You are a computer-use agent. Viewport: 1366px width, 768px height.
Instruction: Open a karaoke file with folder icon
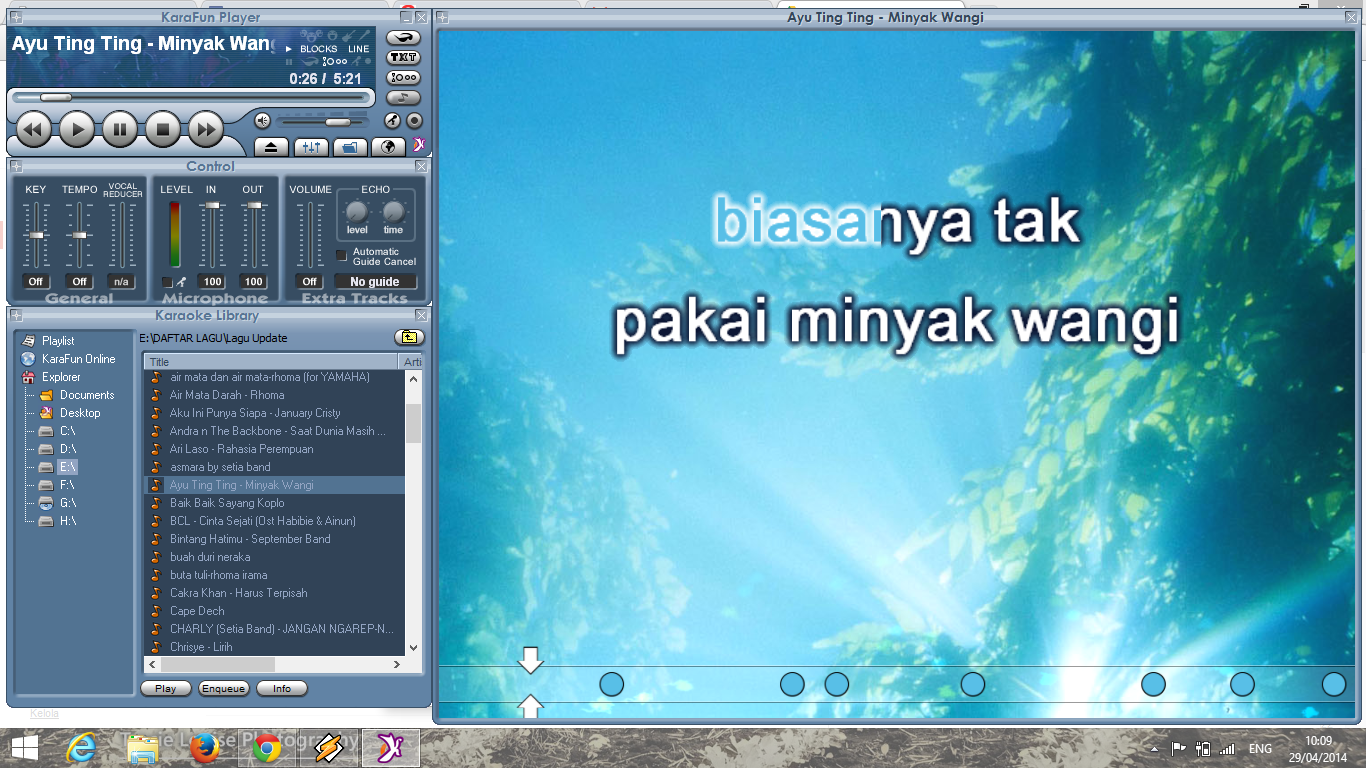click(x=349, y=147)
